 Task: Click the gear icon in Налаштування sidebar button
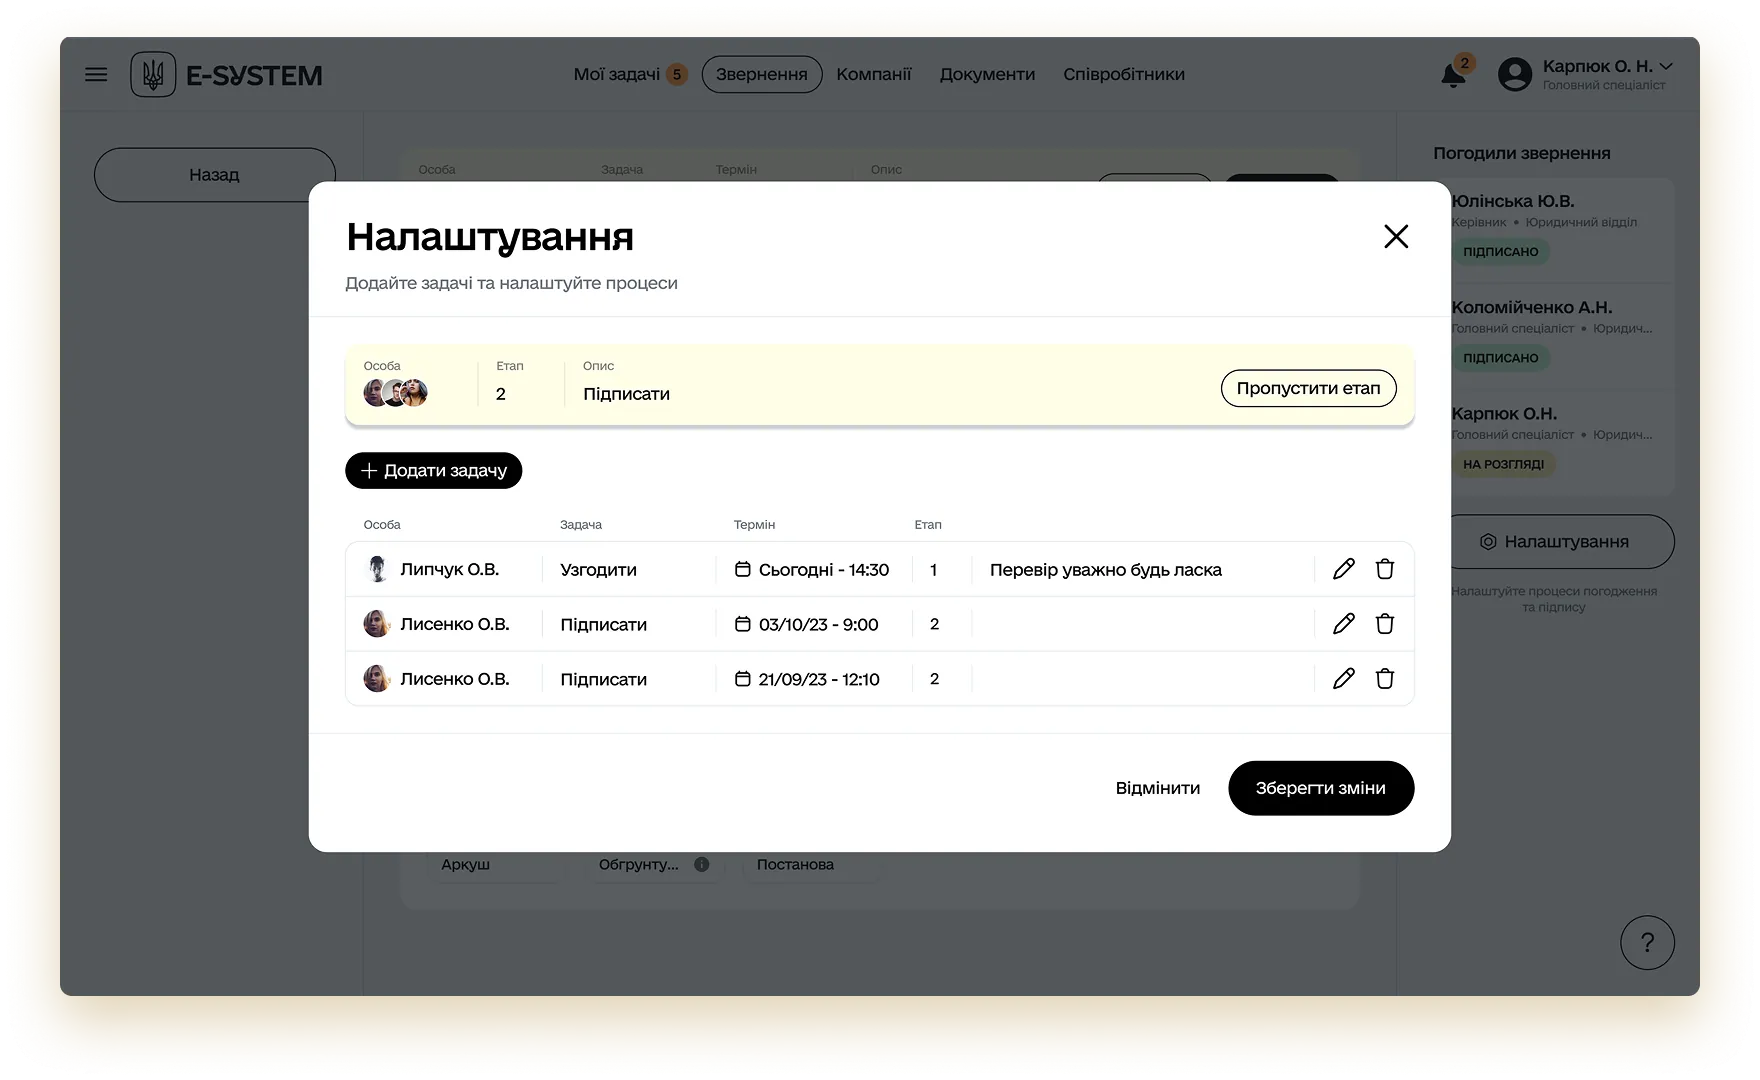point(1488,542)
